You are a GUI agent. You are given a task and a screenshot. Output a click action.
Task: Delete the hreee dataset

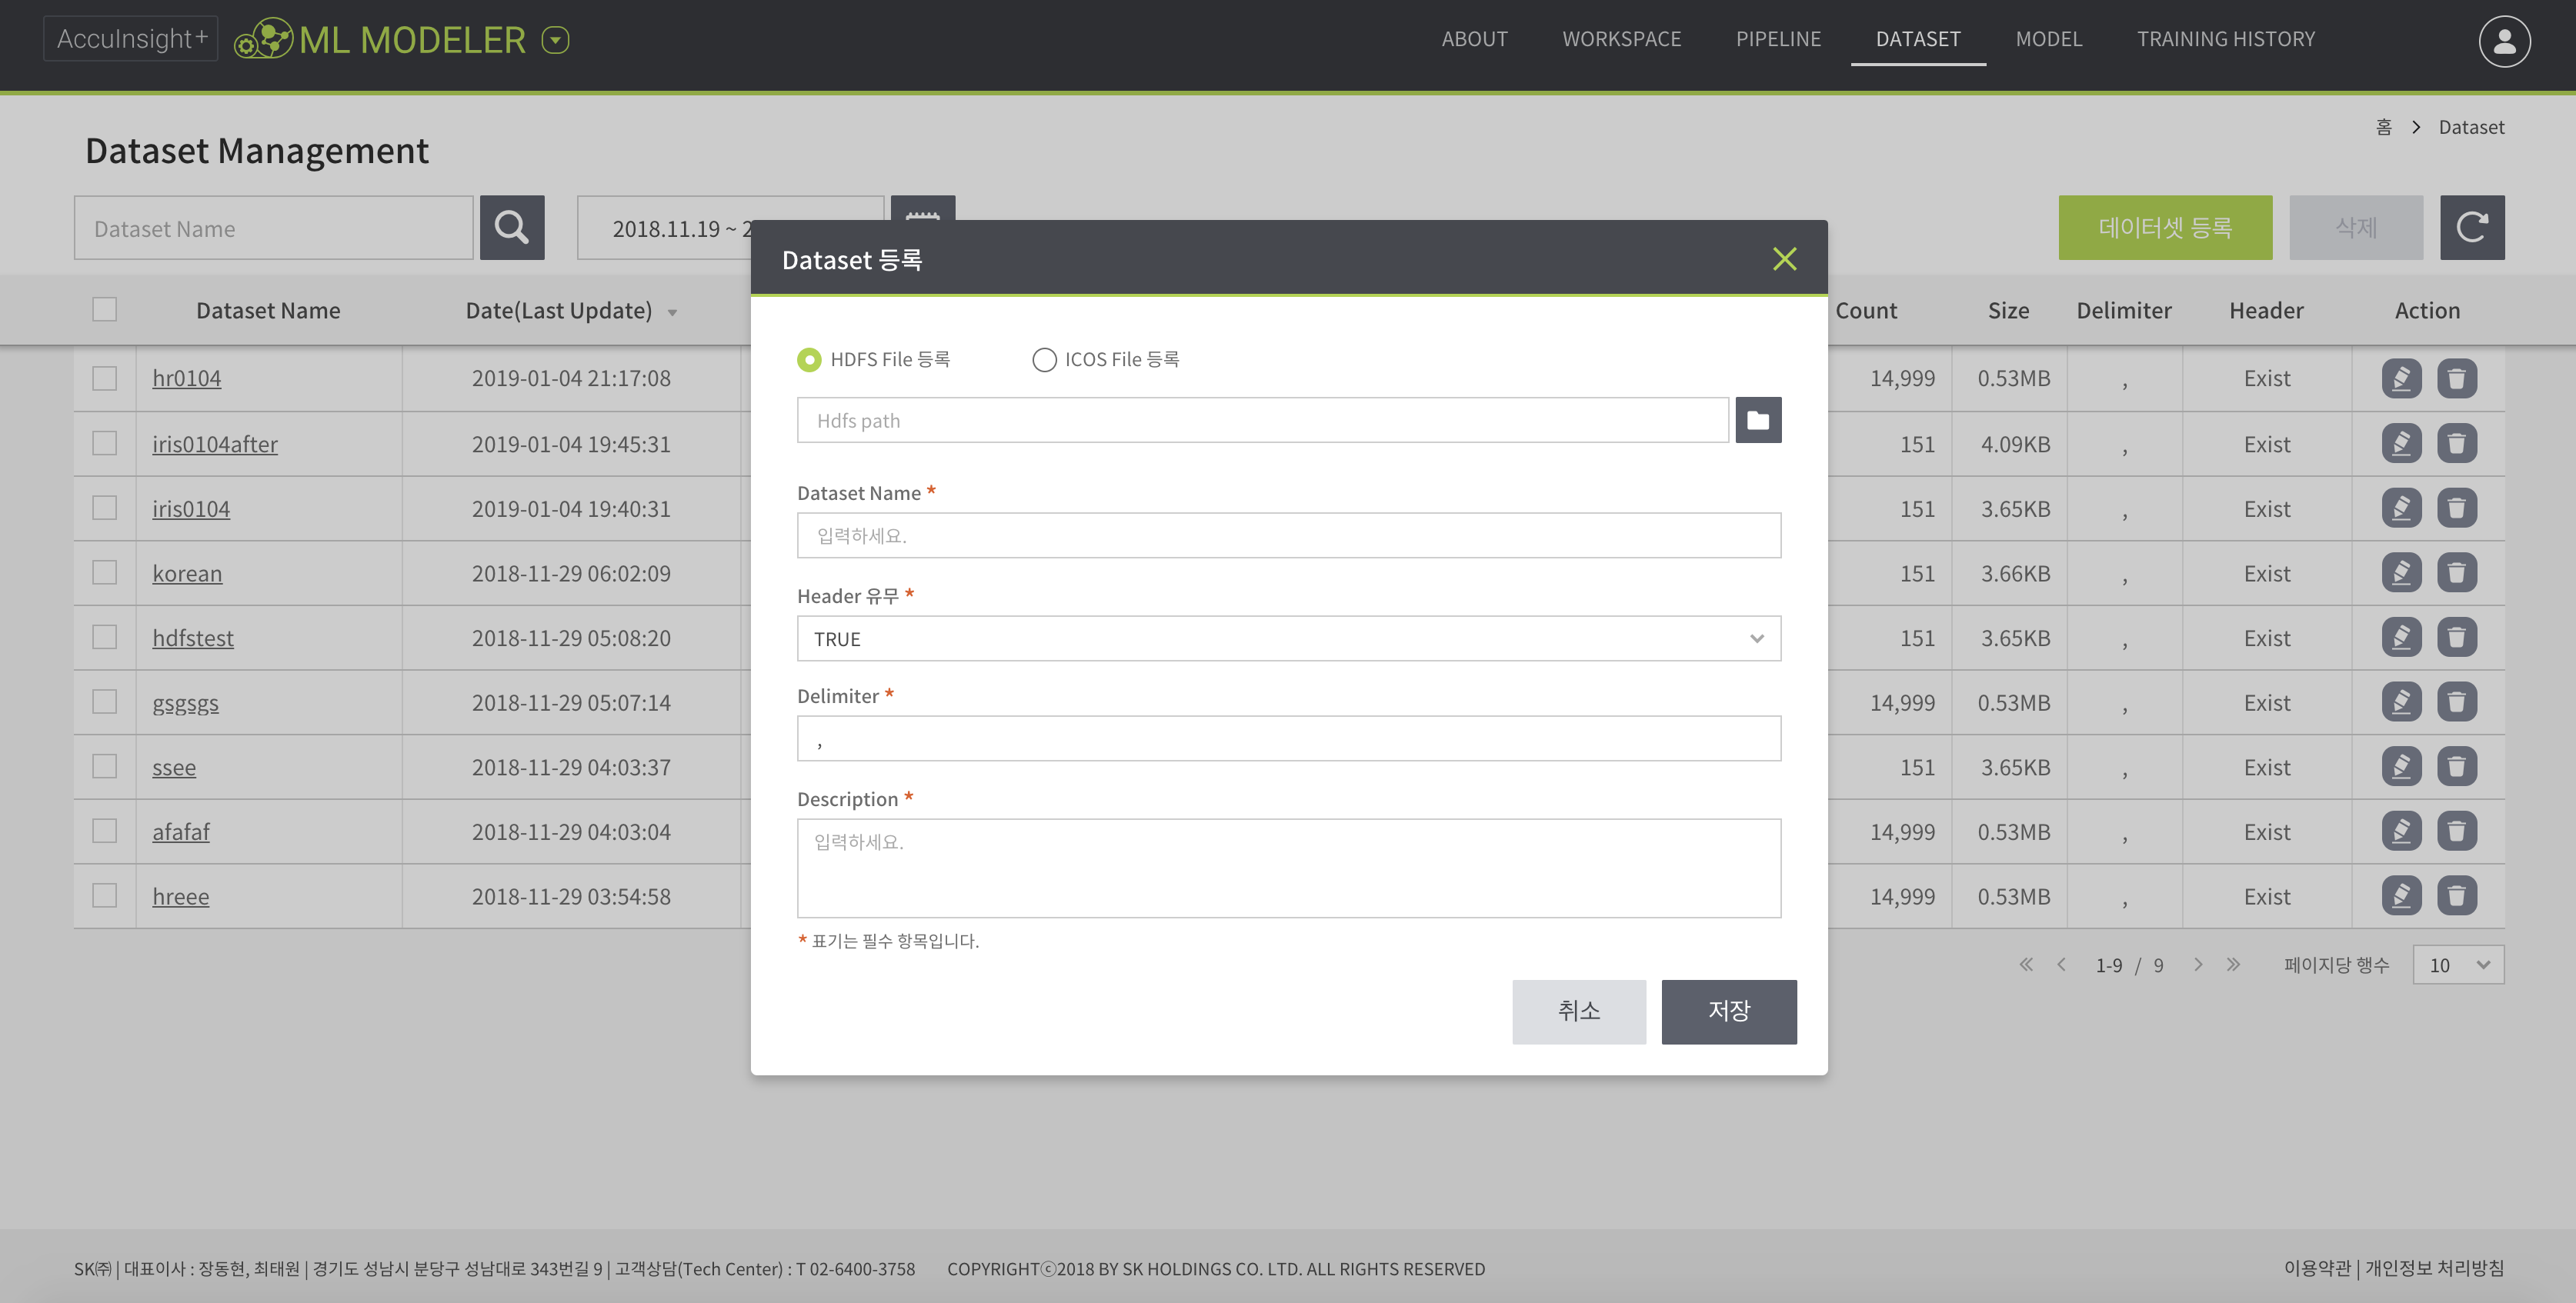[2456, 895]
